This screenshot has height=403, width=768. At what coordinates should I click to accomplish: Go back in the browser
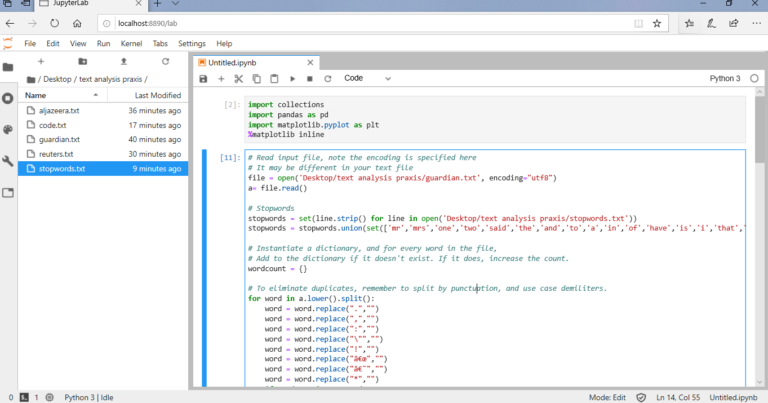tap(10, 24)
